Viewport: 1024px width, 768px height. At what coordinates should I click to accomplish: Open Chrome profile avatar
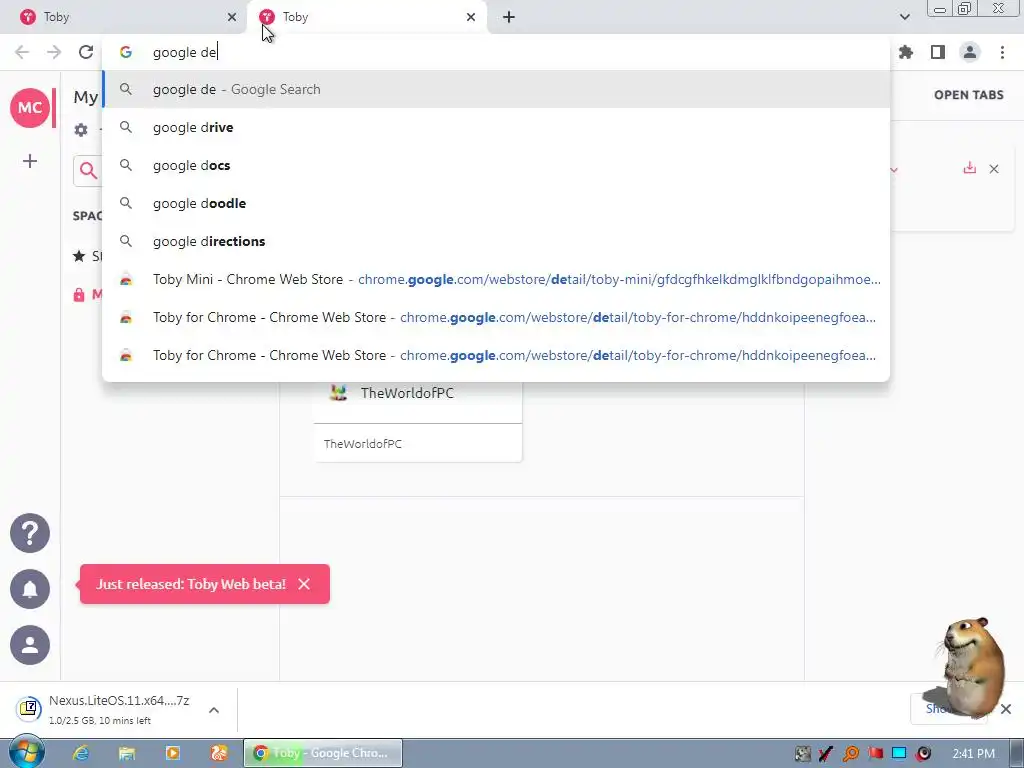pyautogui.click(x=970, y=52)
